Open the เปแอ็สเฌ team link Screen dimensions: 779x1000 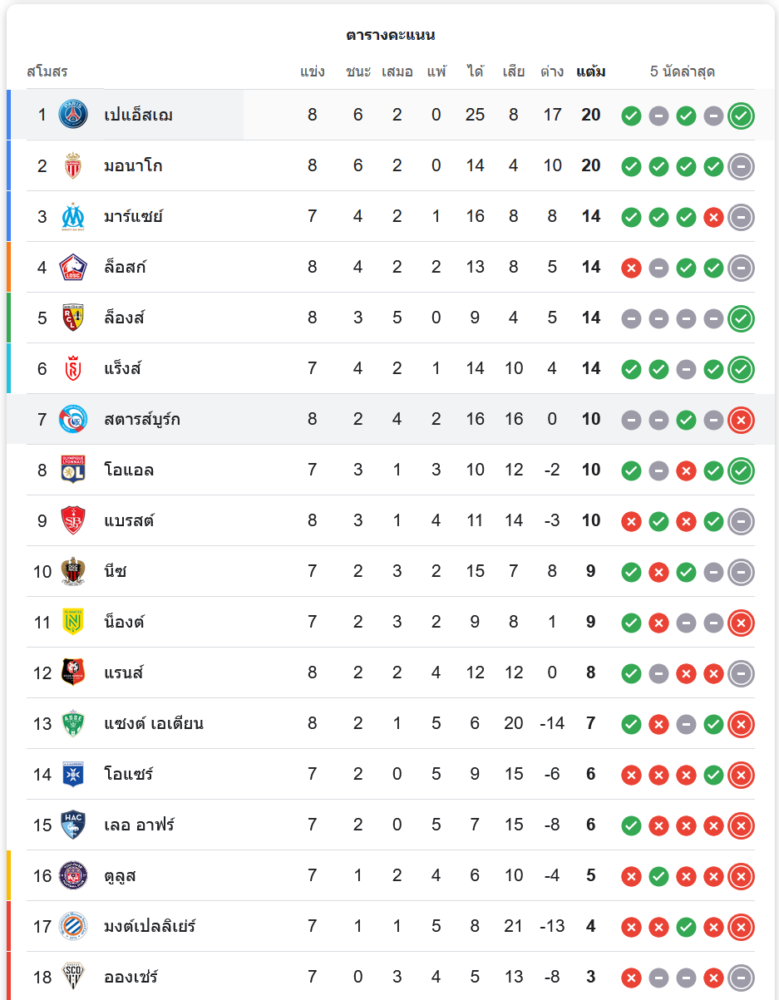pyautogui.click(x=138, y=115)
